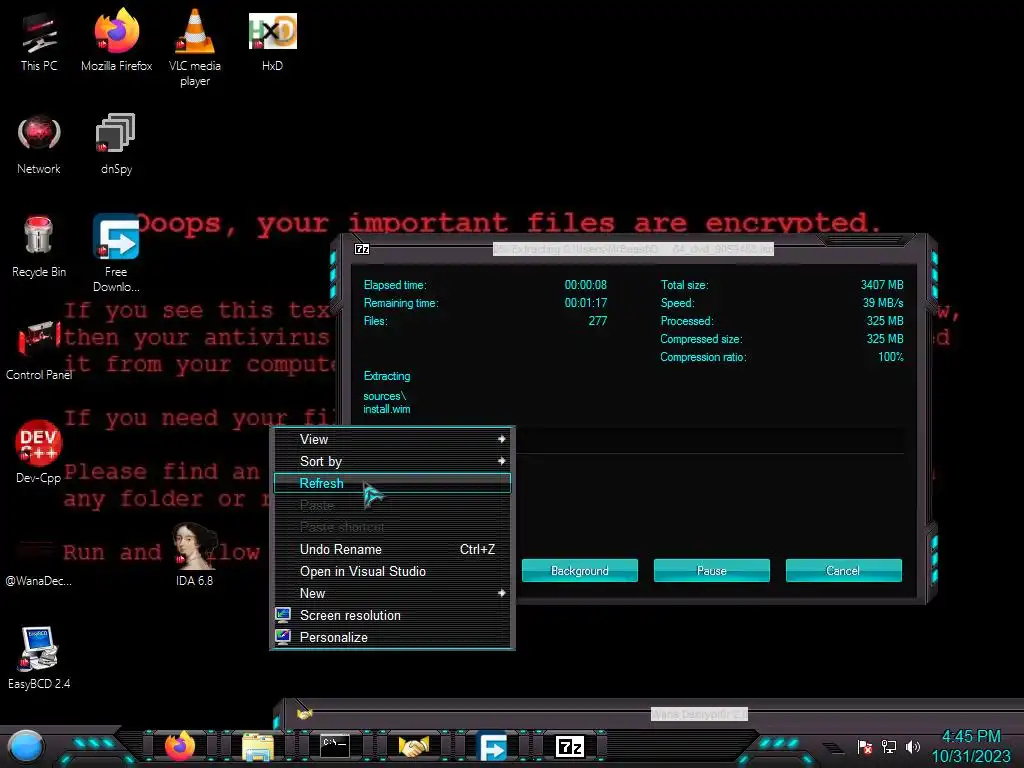The image size is (1024, 768).
Task: Click the Compression ratio value 100%
Action: pyautogui.click(x=891, y=357)
